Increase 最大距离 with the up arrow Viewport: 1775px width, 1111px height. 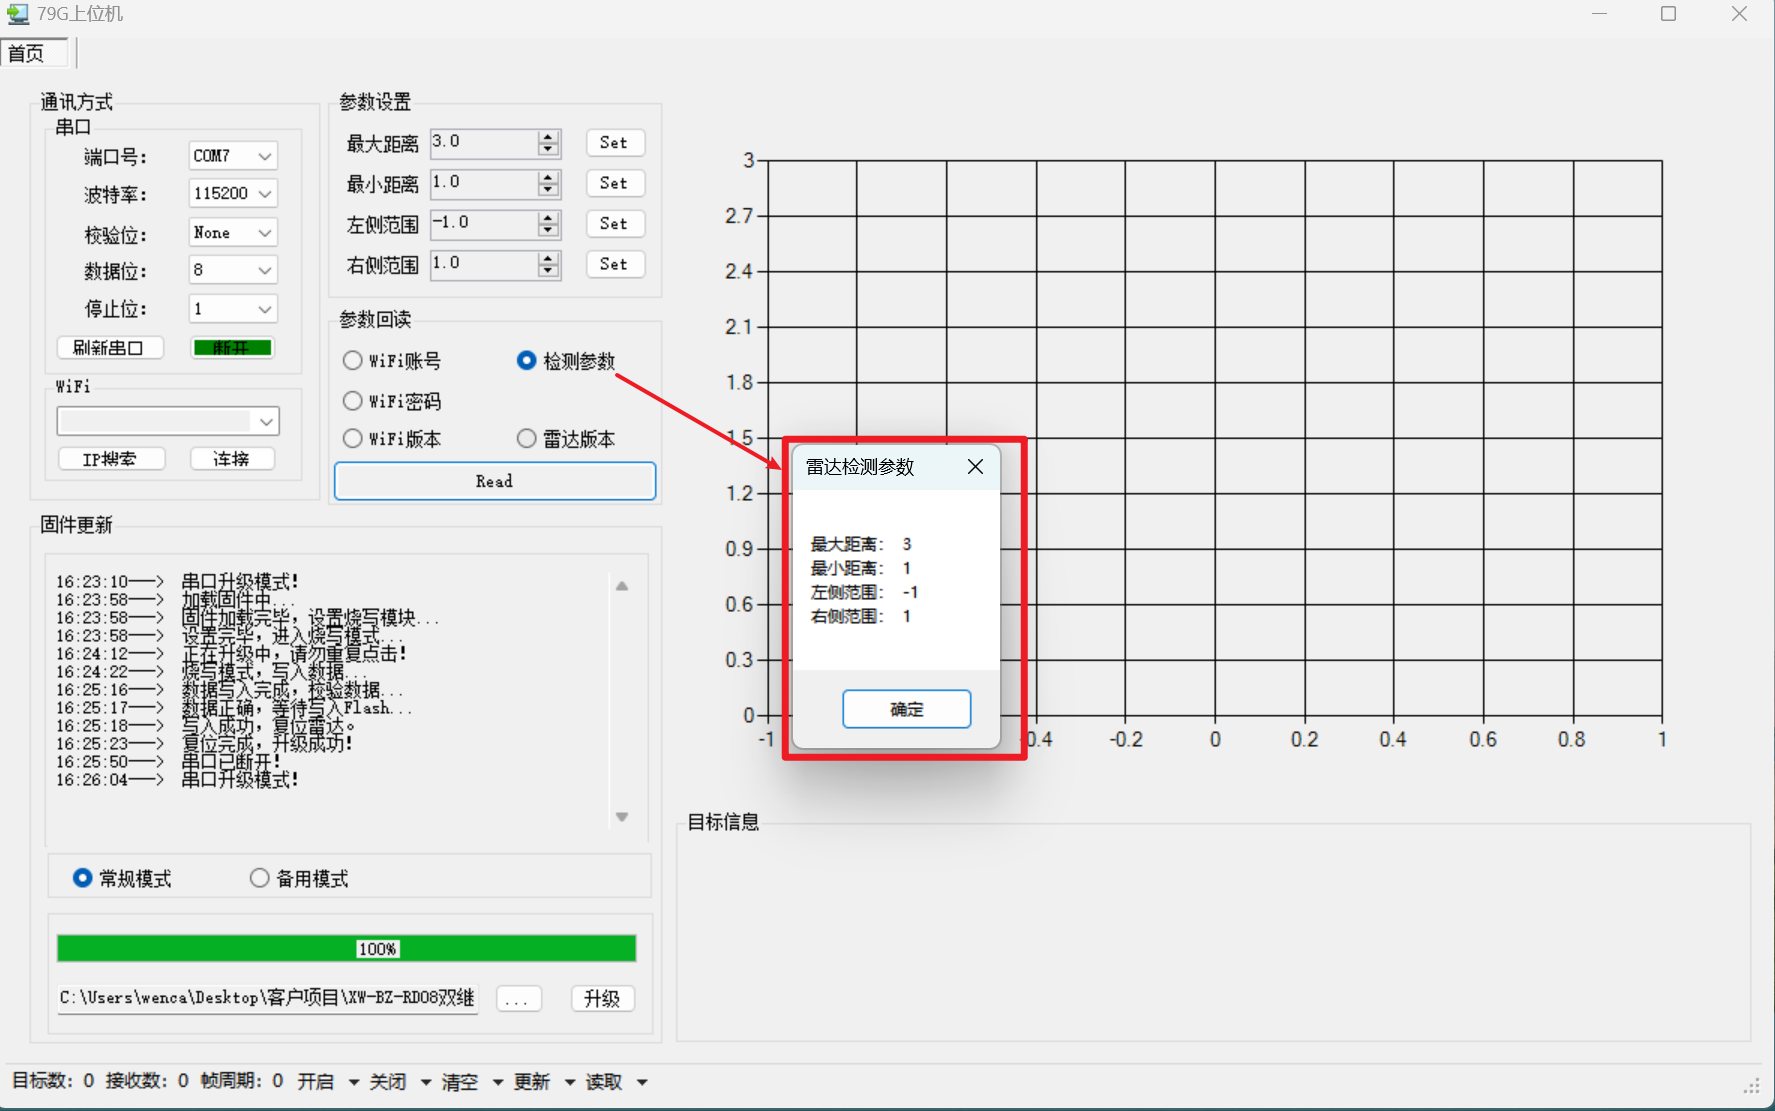(548, 137)
